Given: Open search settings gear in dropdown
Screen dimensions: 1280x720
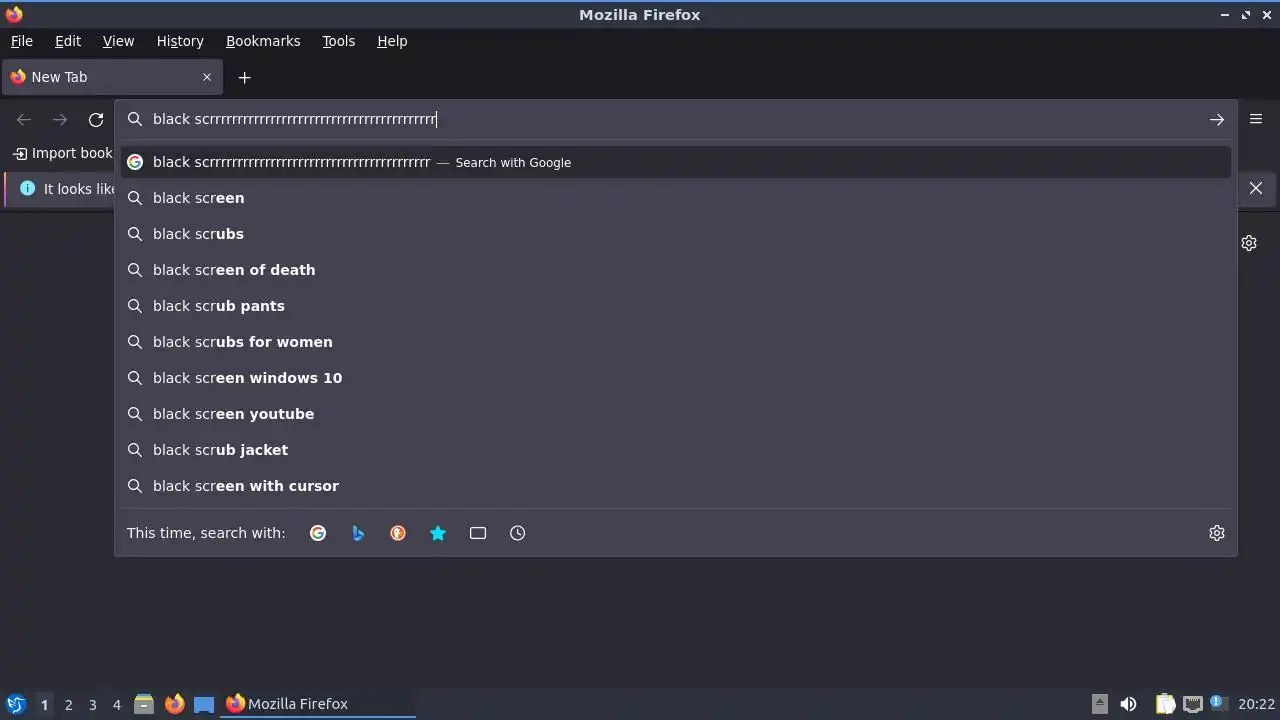Looking at the screenshot, I should tap(1217, 533).
